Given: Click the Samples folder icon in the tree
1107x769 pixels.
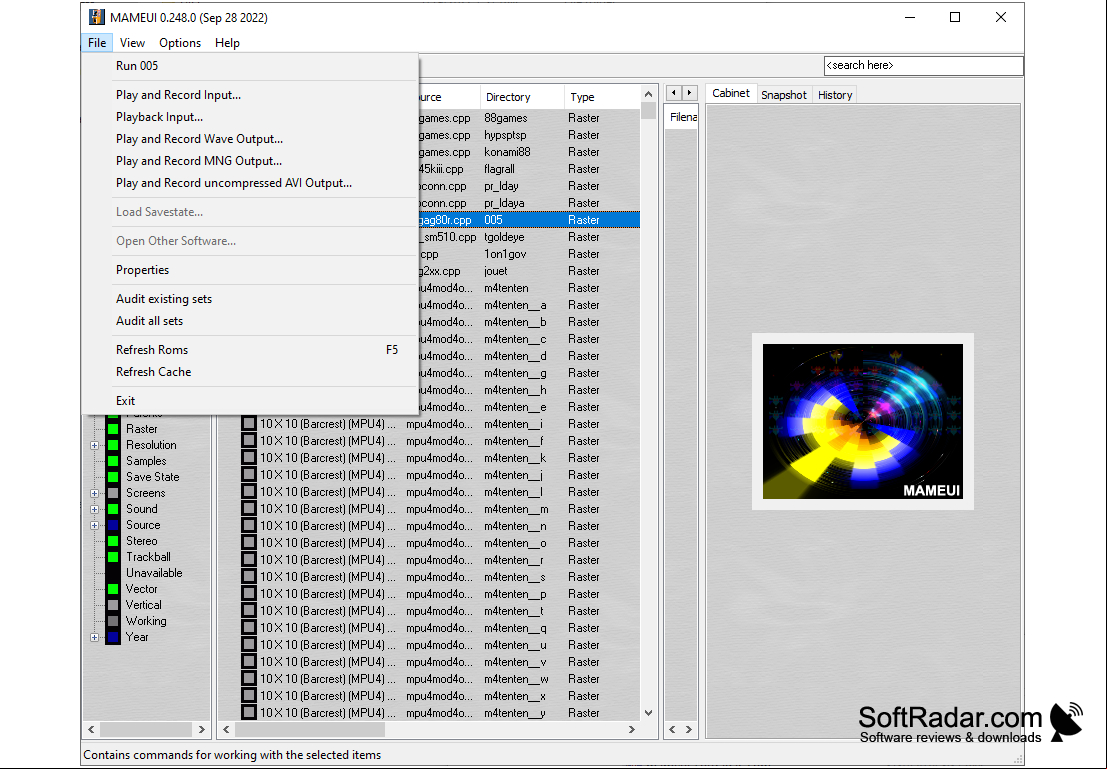Looking at the screenshot, I should [x=113, y=461].
